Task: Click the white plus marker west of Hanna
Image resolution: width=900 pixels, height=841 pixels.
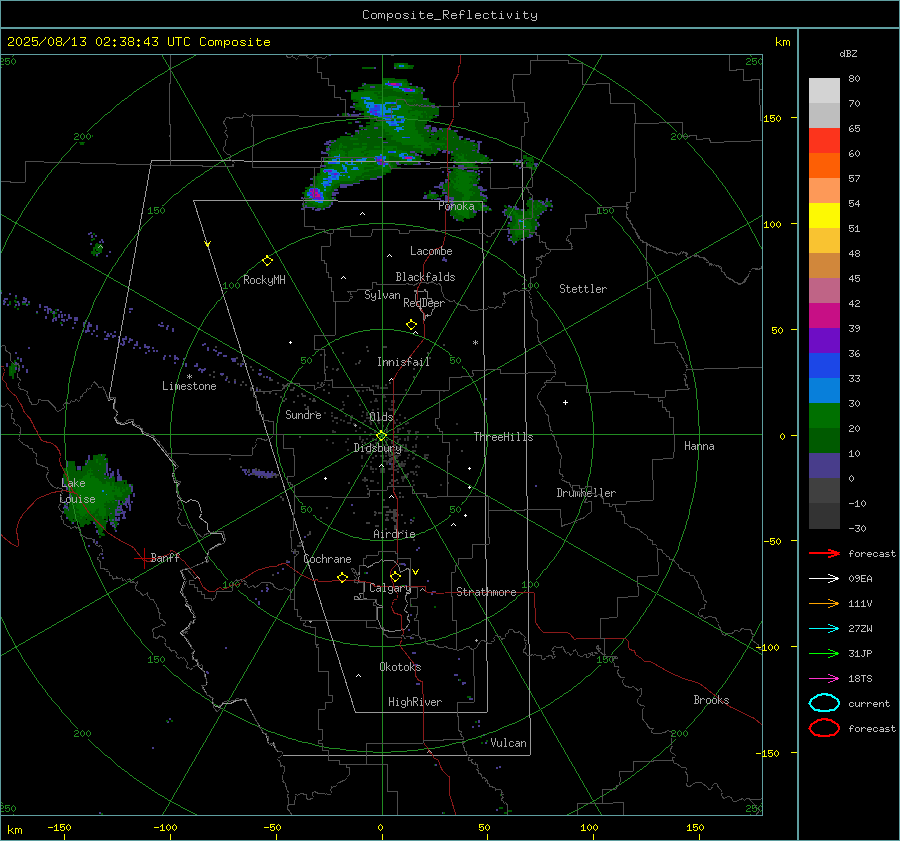Action: click(x=565, y=402)
